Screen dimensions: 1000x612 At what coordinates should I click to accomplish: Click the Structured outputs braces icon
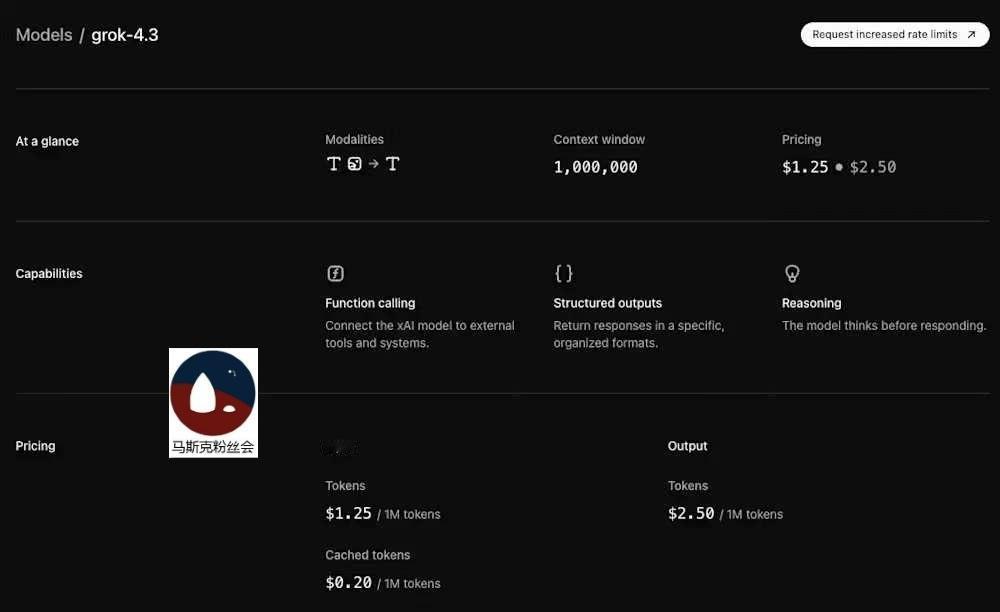pos(564,273)
